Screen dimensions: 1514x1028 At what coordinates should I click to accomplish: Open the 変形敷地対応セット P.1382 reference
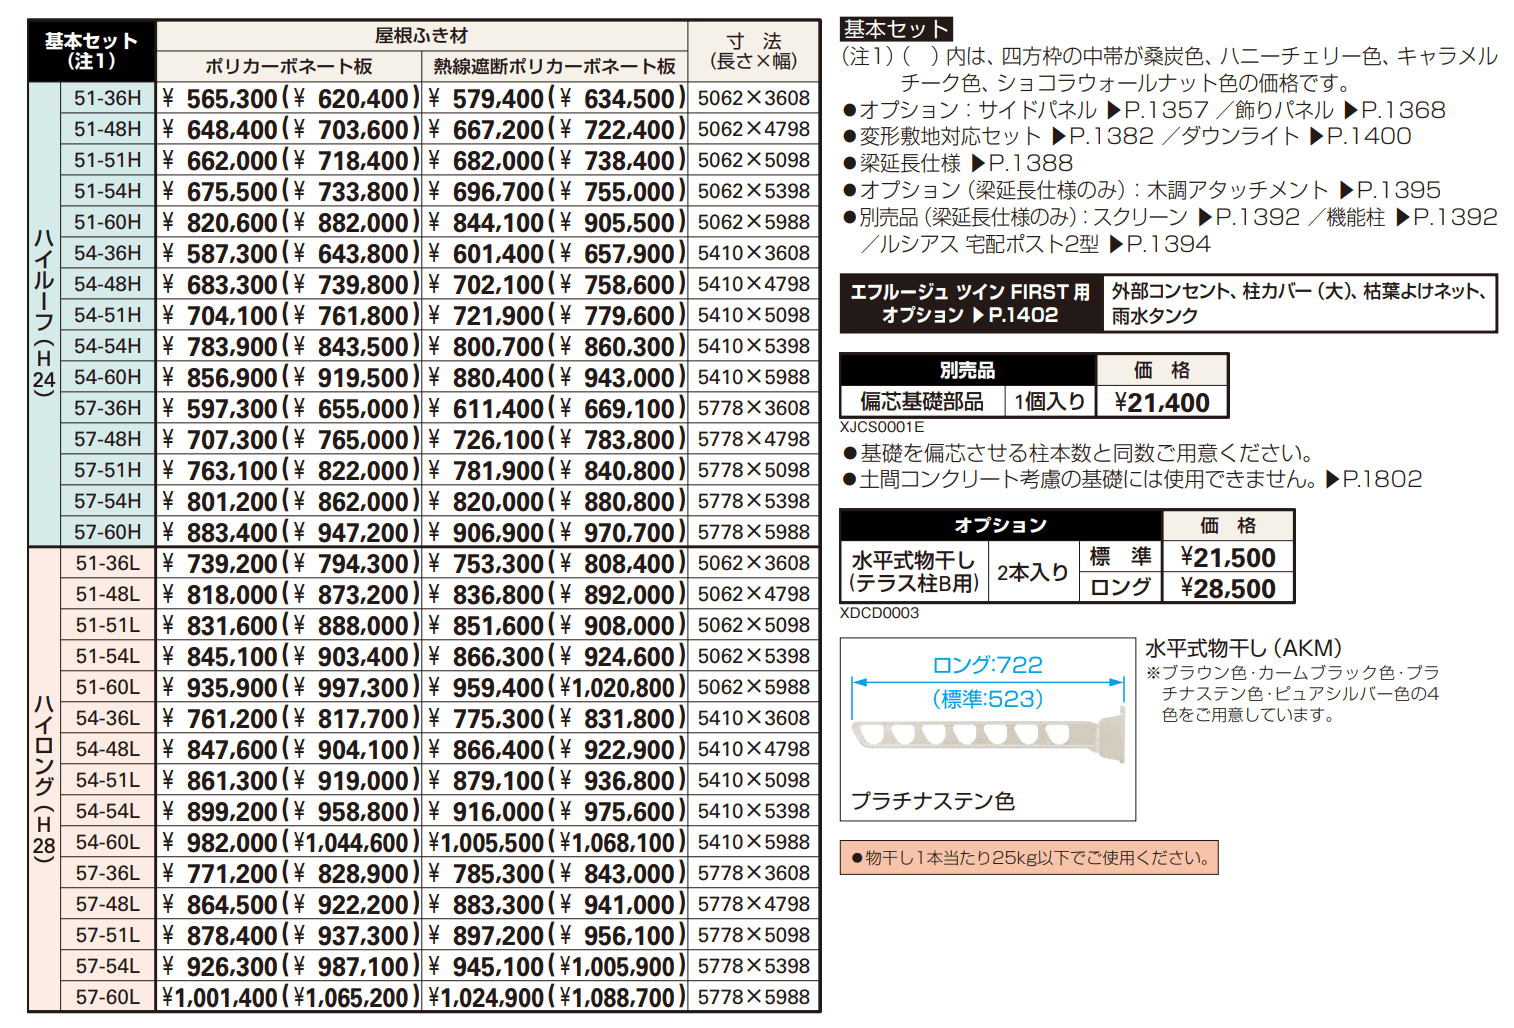(1100, 137)
